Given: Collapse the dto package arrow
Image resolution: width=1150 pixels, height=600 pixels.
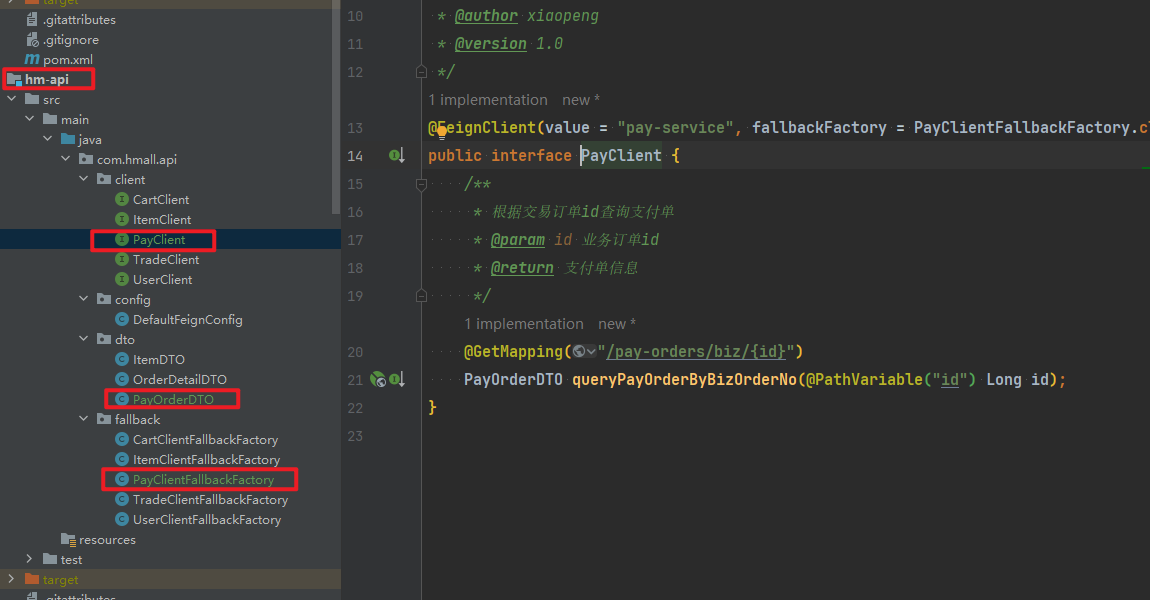Looking at the screenshot, I should [84, 340].
